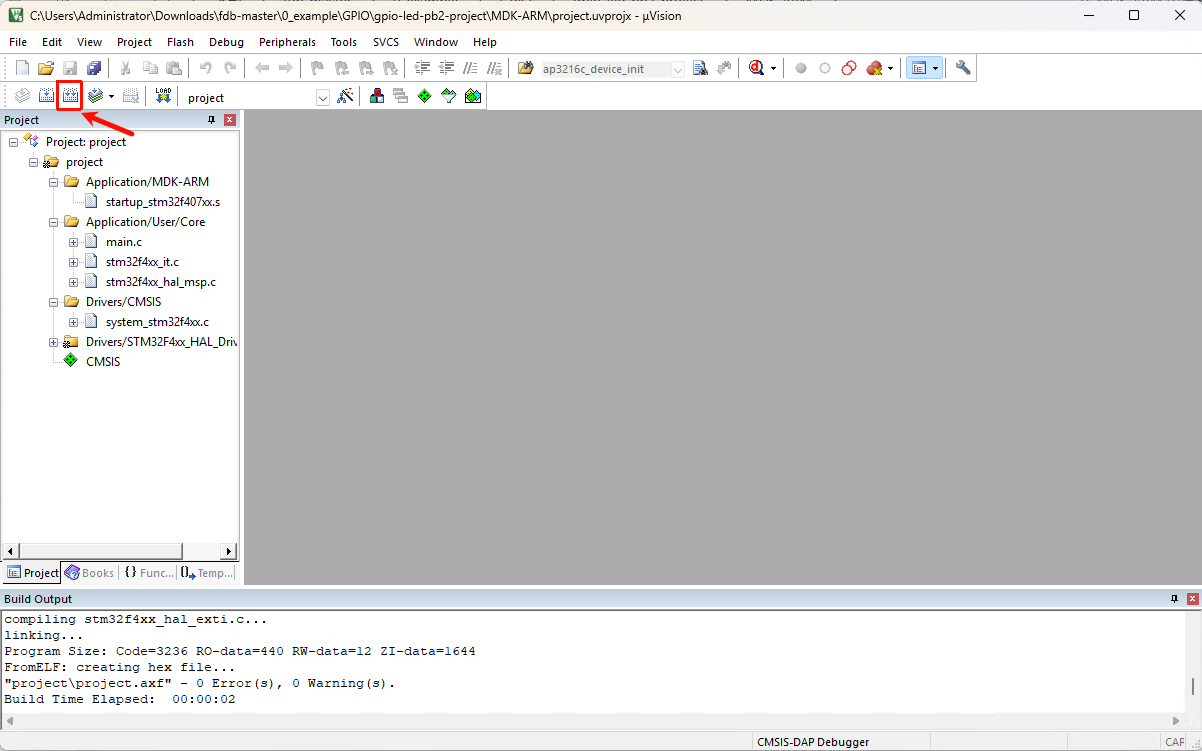Click the Open file folder icon

click(46, 68)
